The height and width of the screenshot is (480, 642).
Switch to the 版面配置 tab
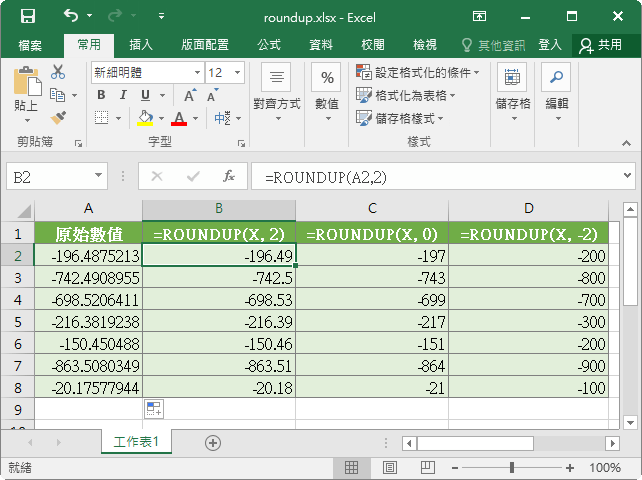click(x=205, y=45)
